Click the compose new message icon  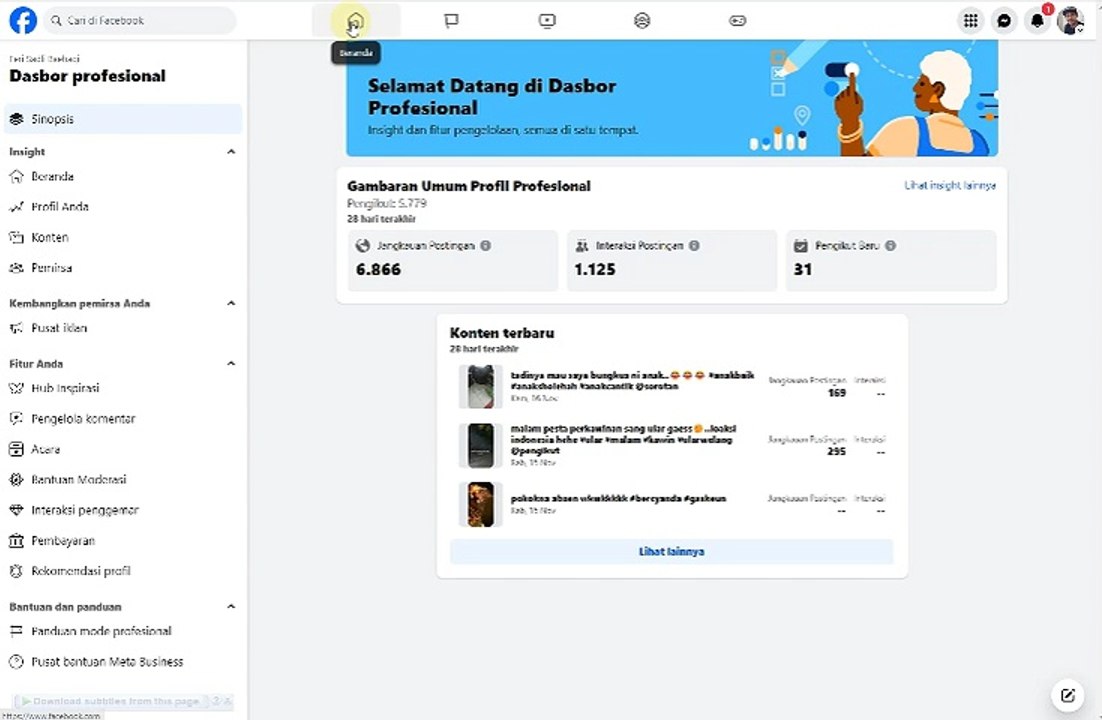[x=1068, y=695]
